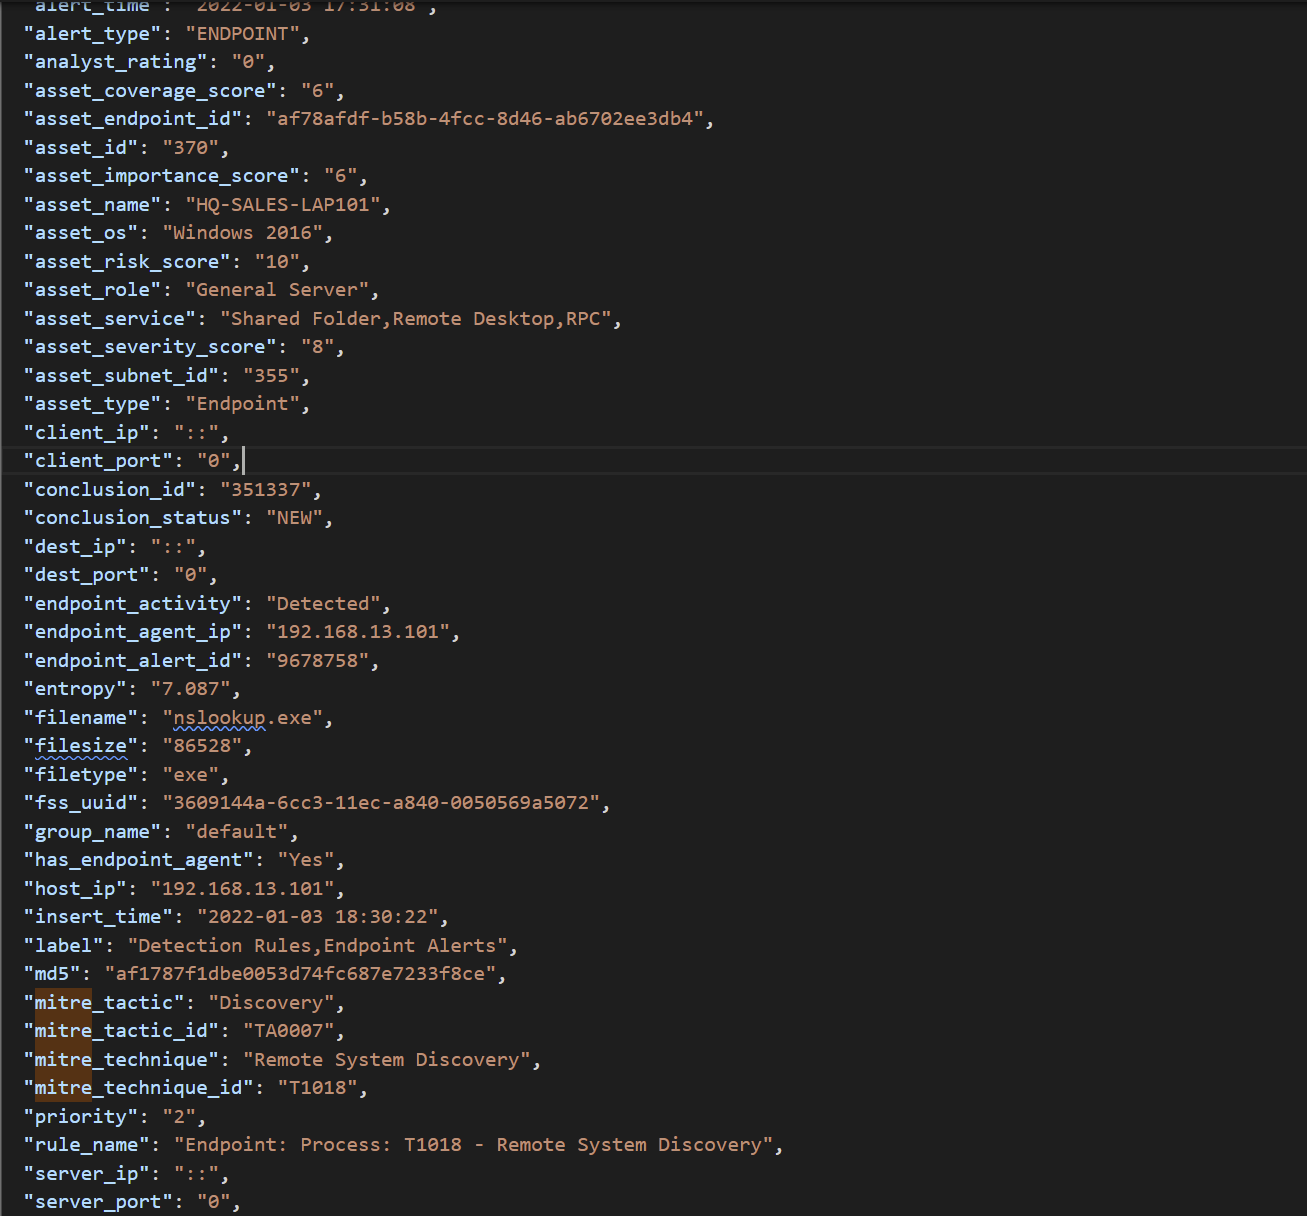Image resolution: width=1307 pixels, height=1216 pixels.
Task: Click the "Shared Folder,Remote Desktop,RPC" value
Action: point(416,319)
